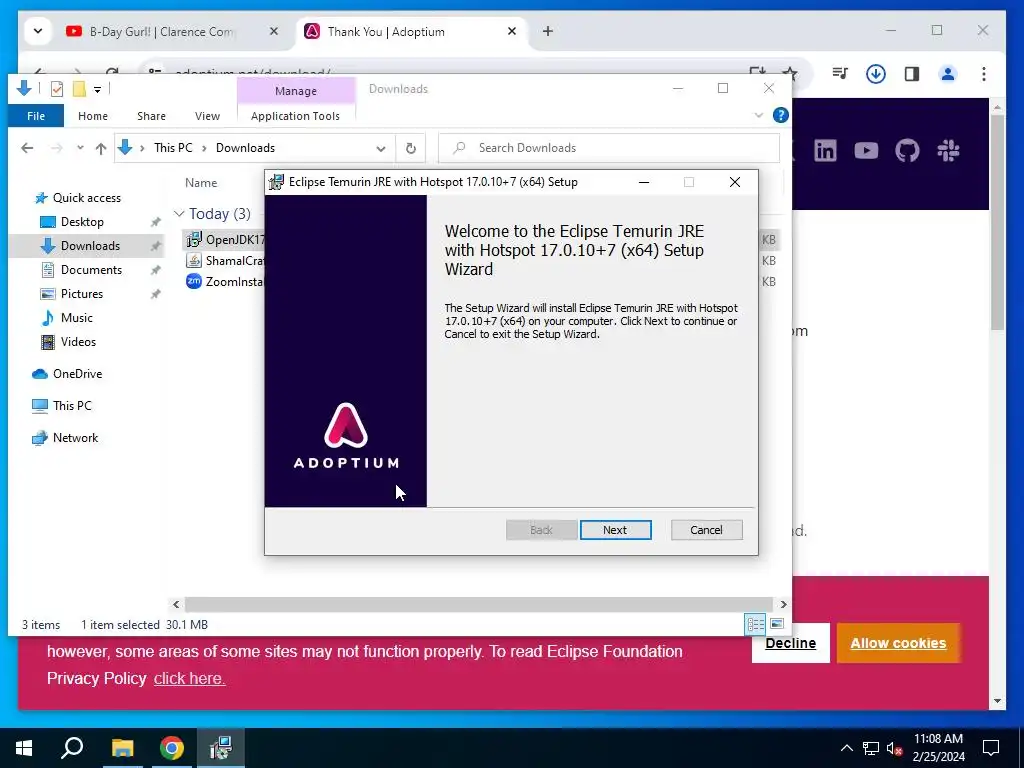The width and height of the screenshot is (1024, 768).
Task: Open the Windows Start menu
Action: pos(24,748)
